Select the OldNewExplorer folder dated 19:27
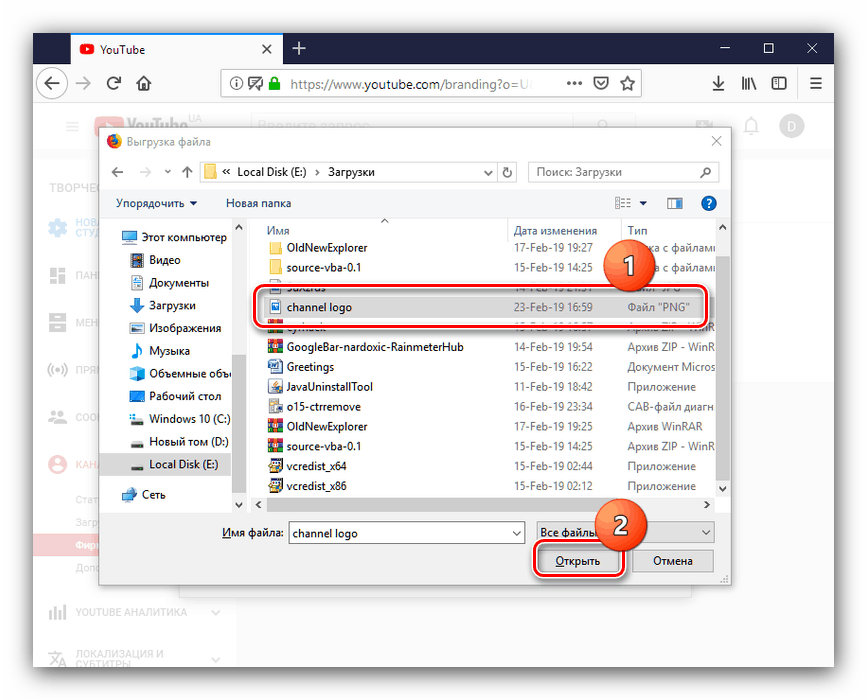This screenshot has width=867, height=700. pyautogui.click(x=489, y=248)
